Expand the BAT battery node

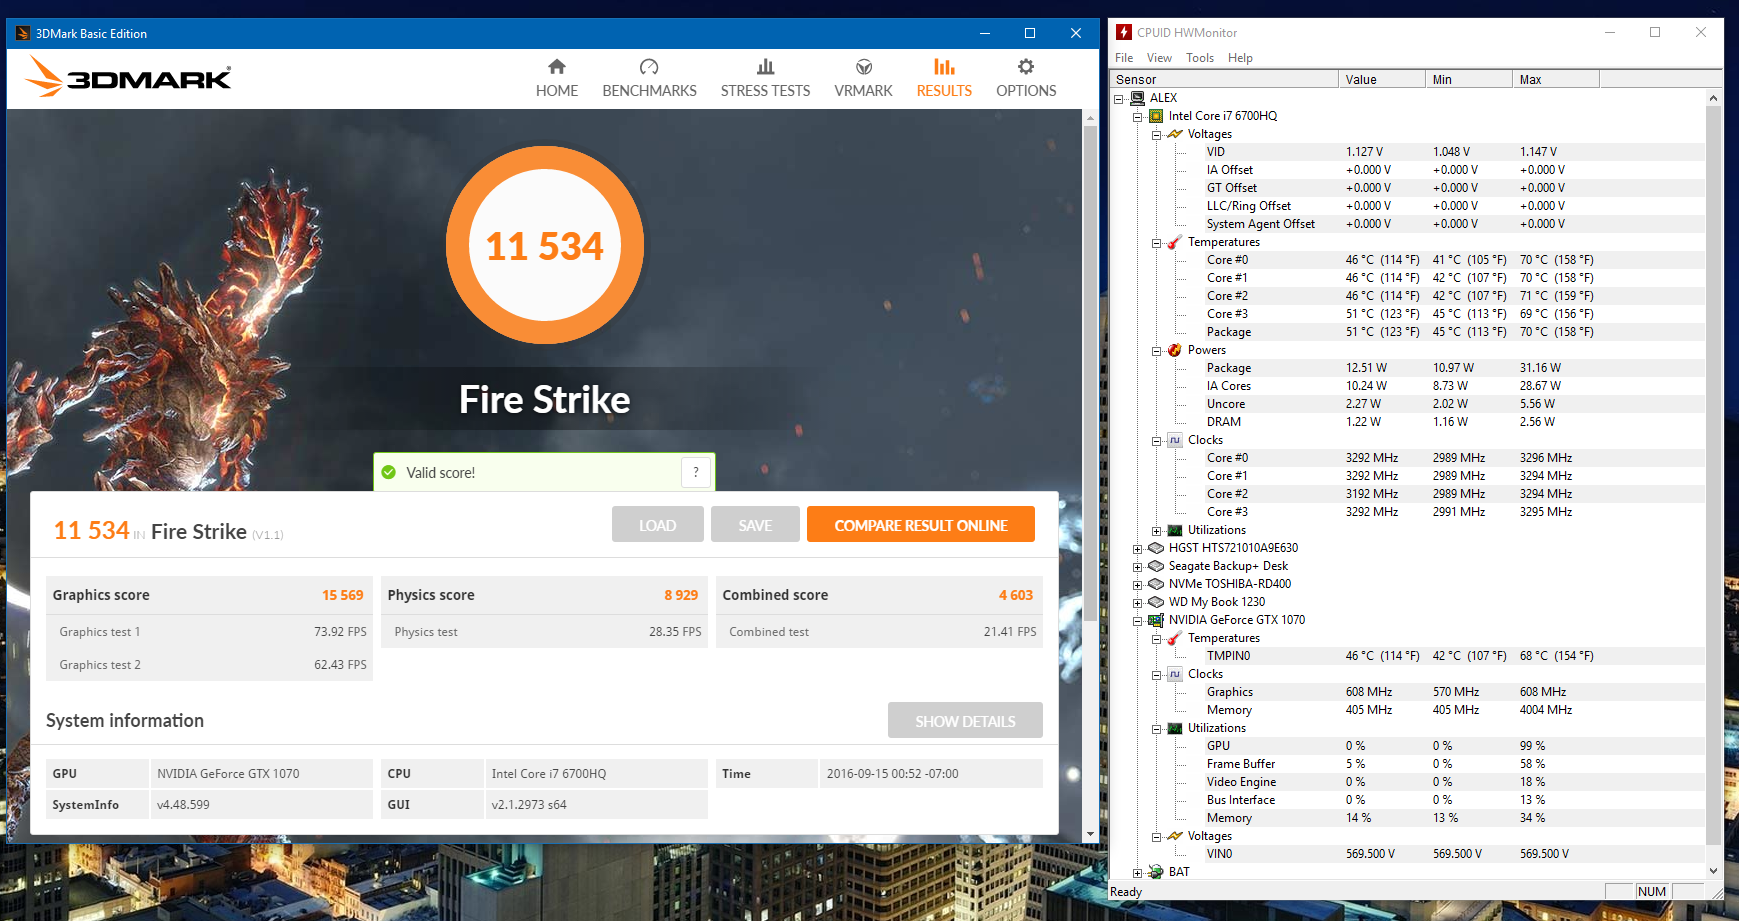(x=1137, y=872)
